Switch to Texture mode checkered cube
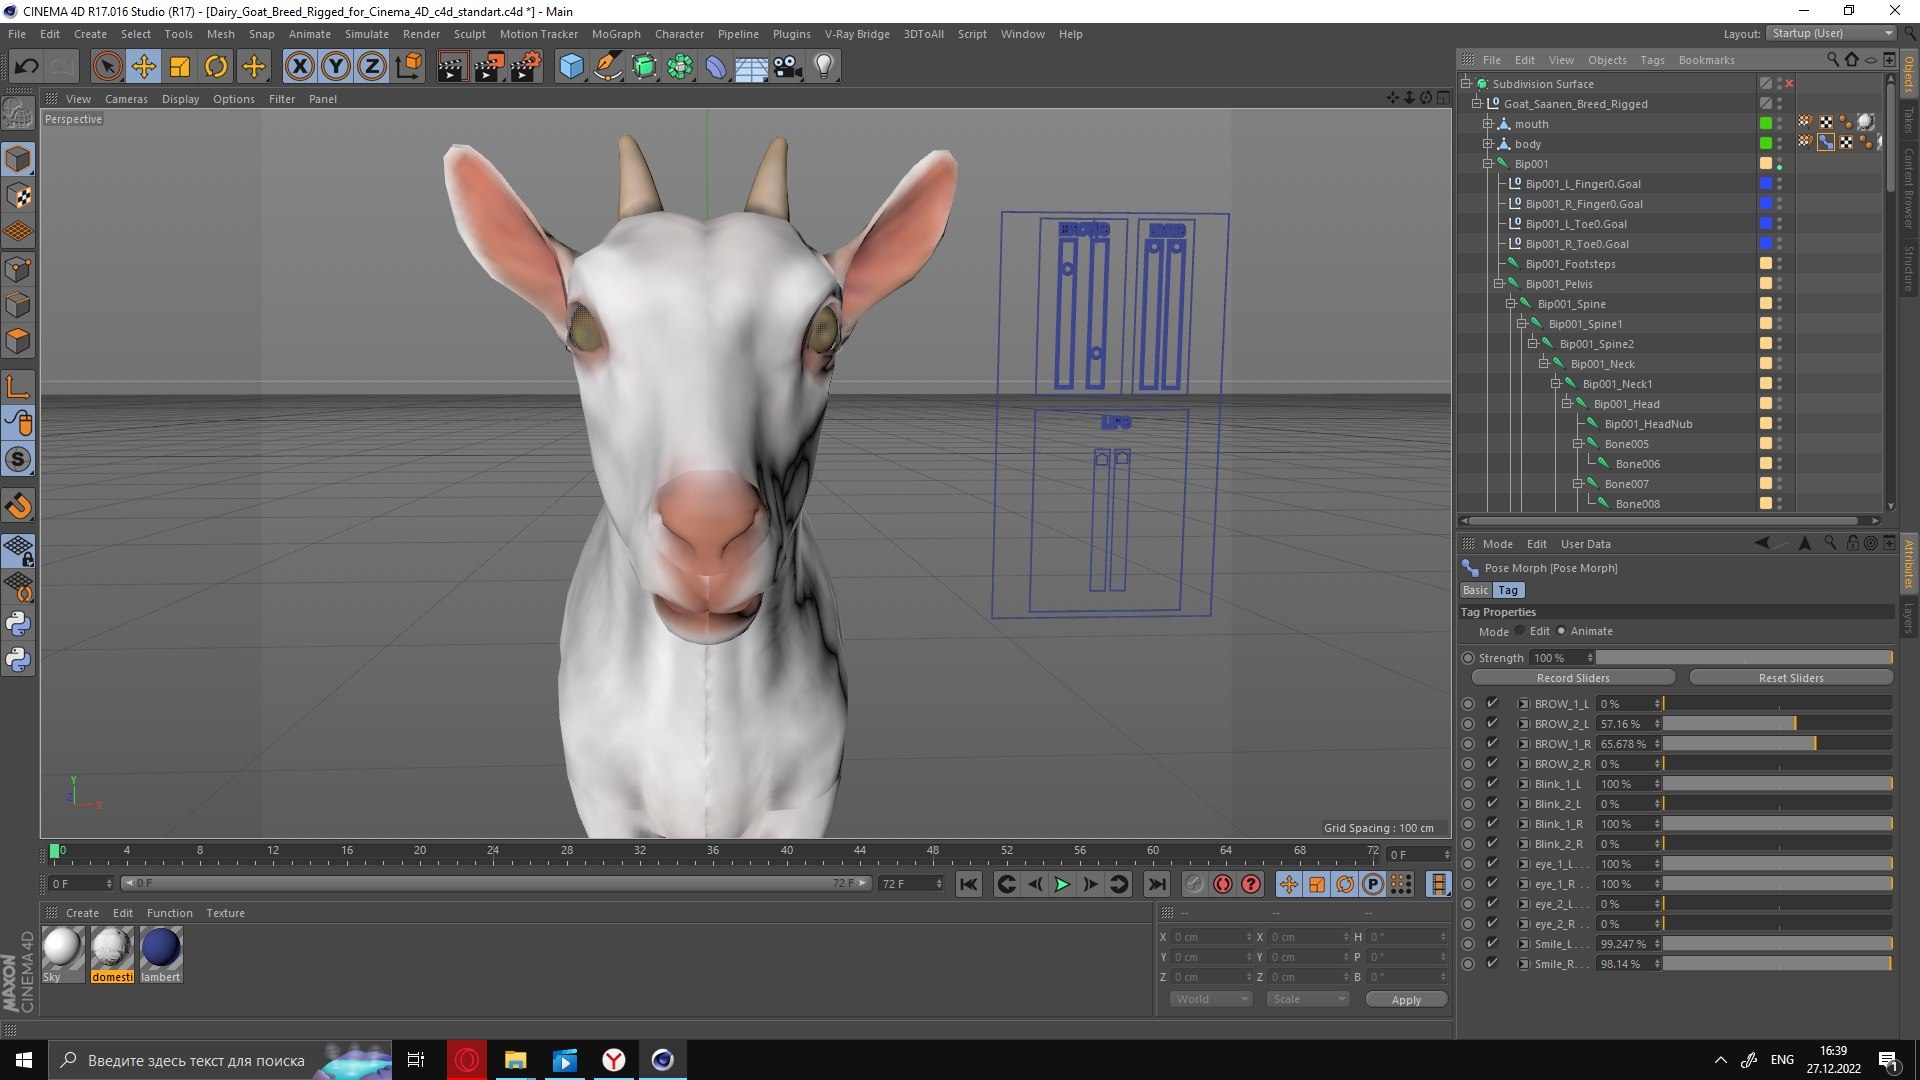 (18, 196)
